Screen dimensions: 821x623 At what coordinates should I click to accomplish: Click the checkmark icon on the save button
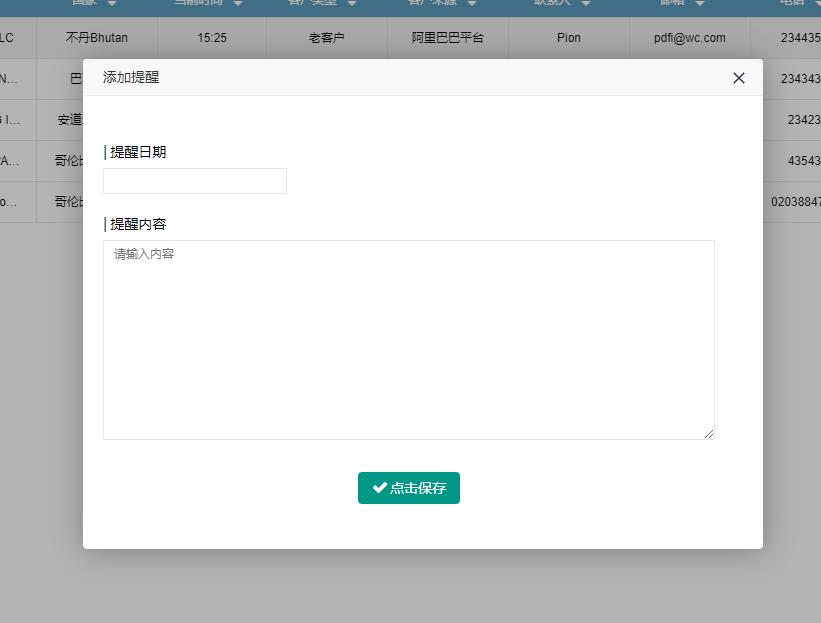[378, 488]
